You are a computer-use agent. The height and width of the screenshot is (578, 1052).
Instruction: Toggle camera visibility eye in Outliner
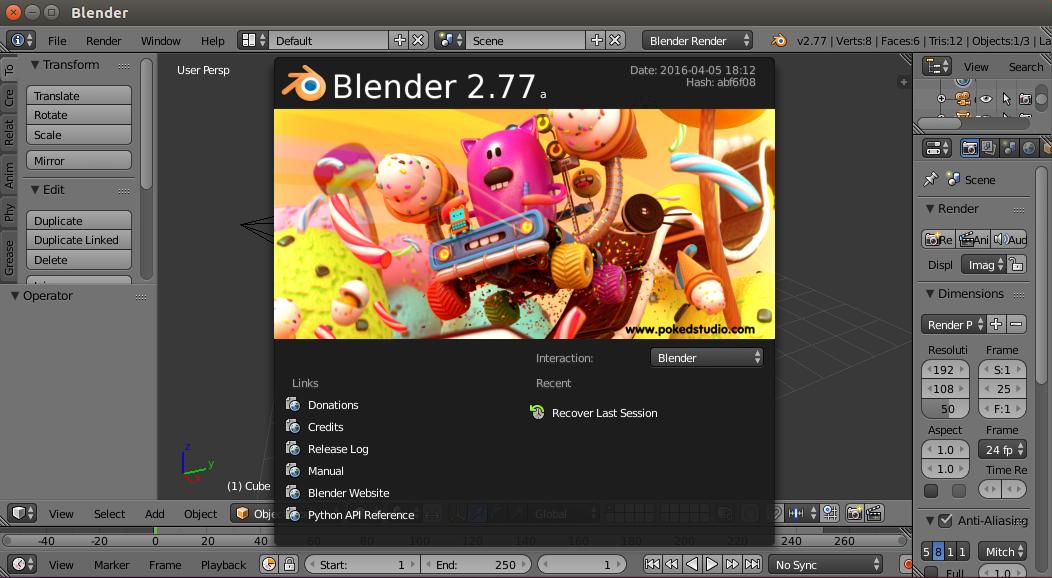pyautogui.click(x=985, y=99)
